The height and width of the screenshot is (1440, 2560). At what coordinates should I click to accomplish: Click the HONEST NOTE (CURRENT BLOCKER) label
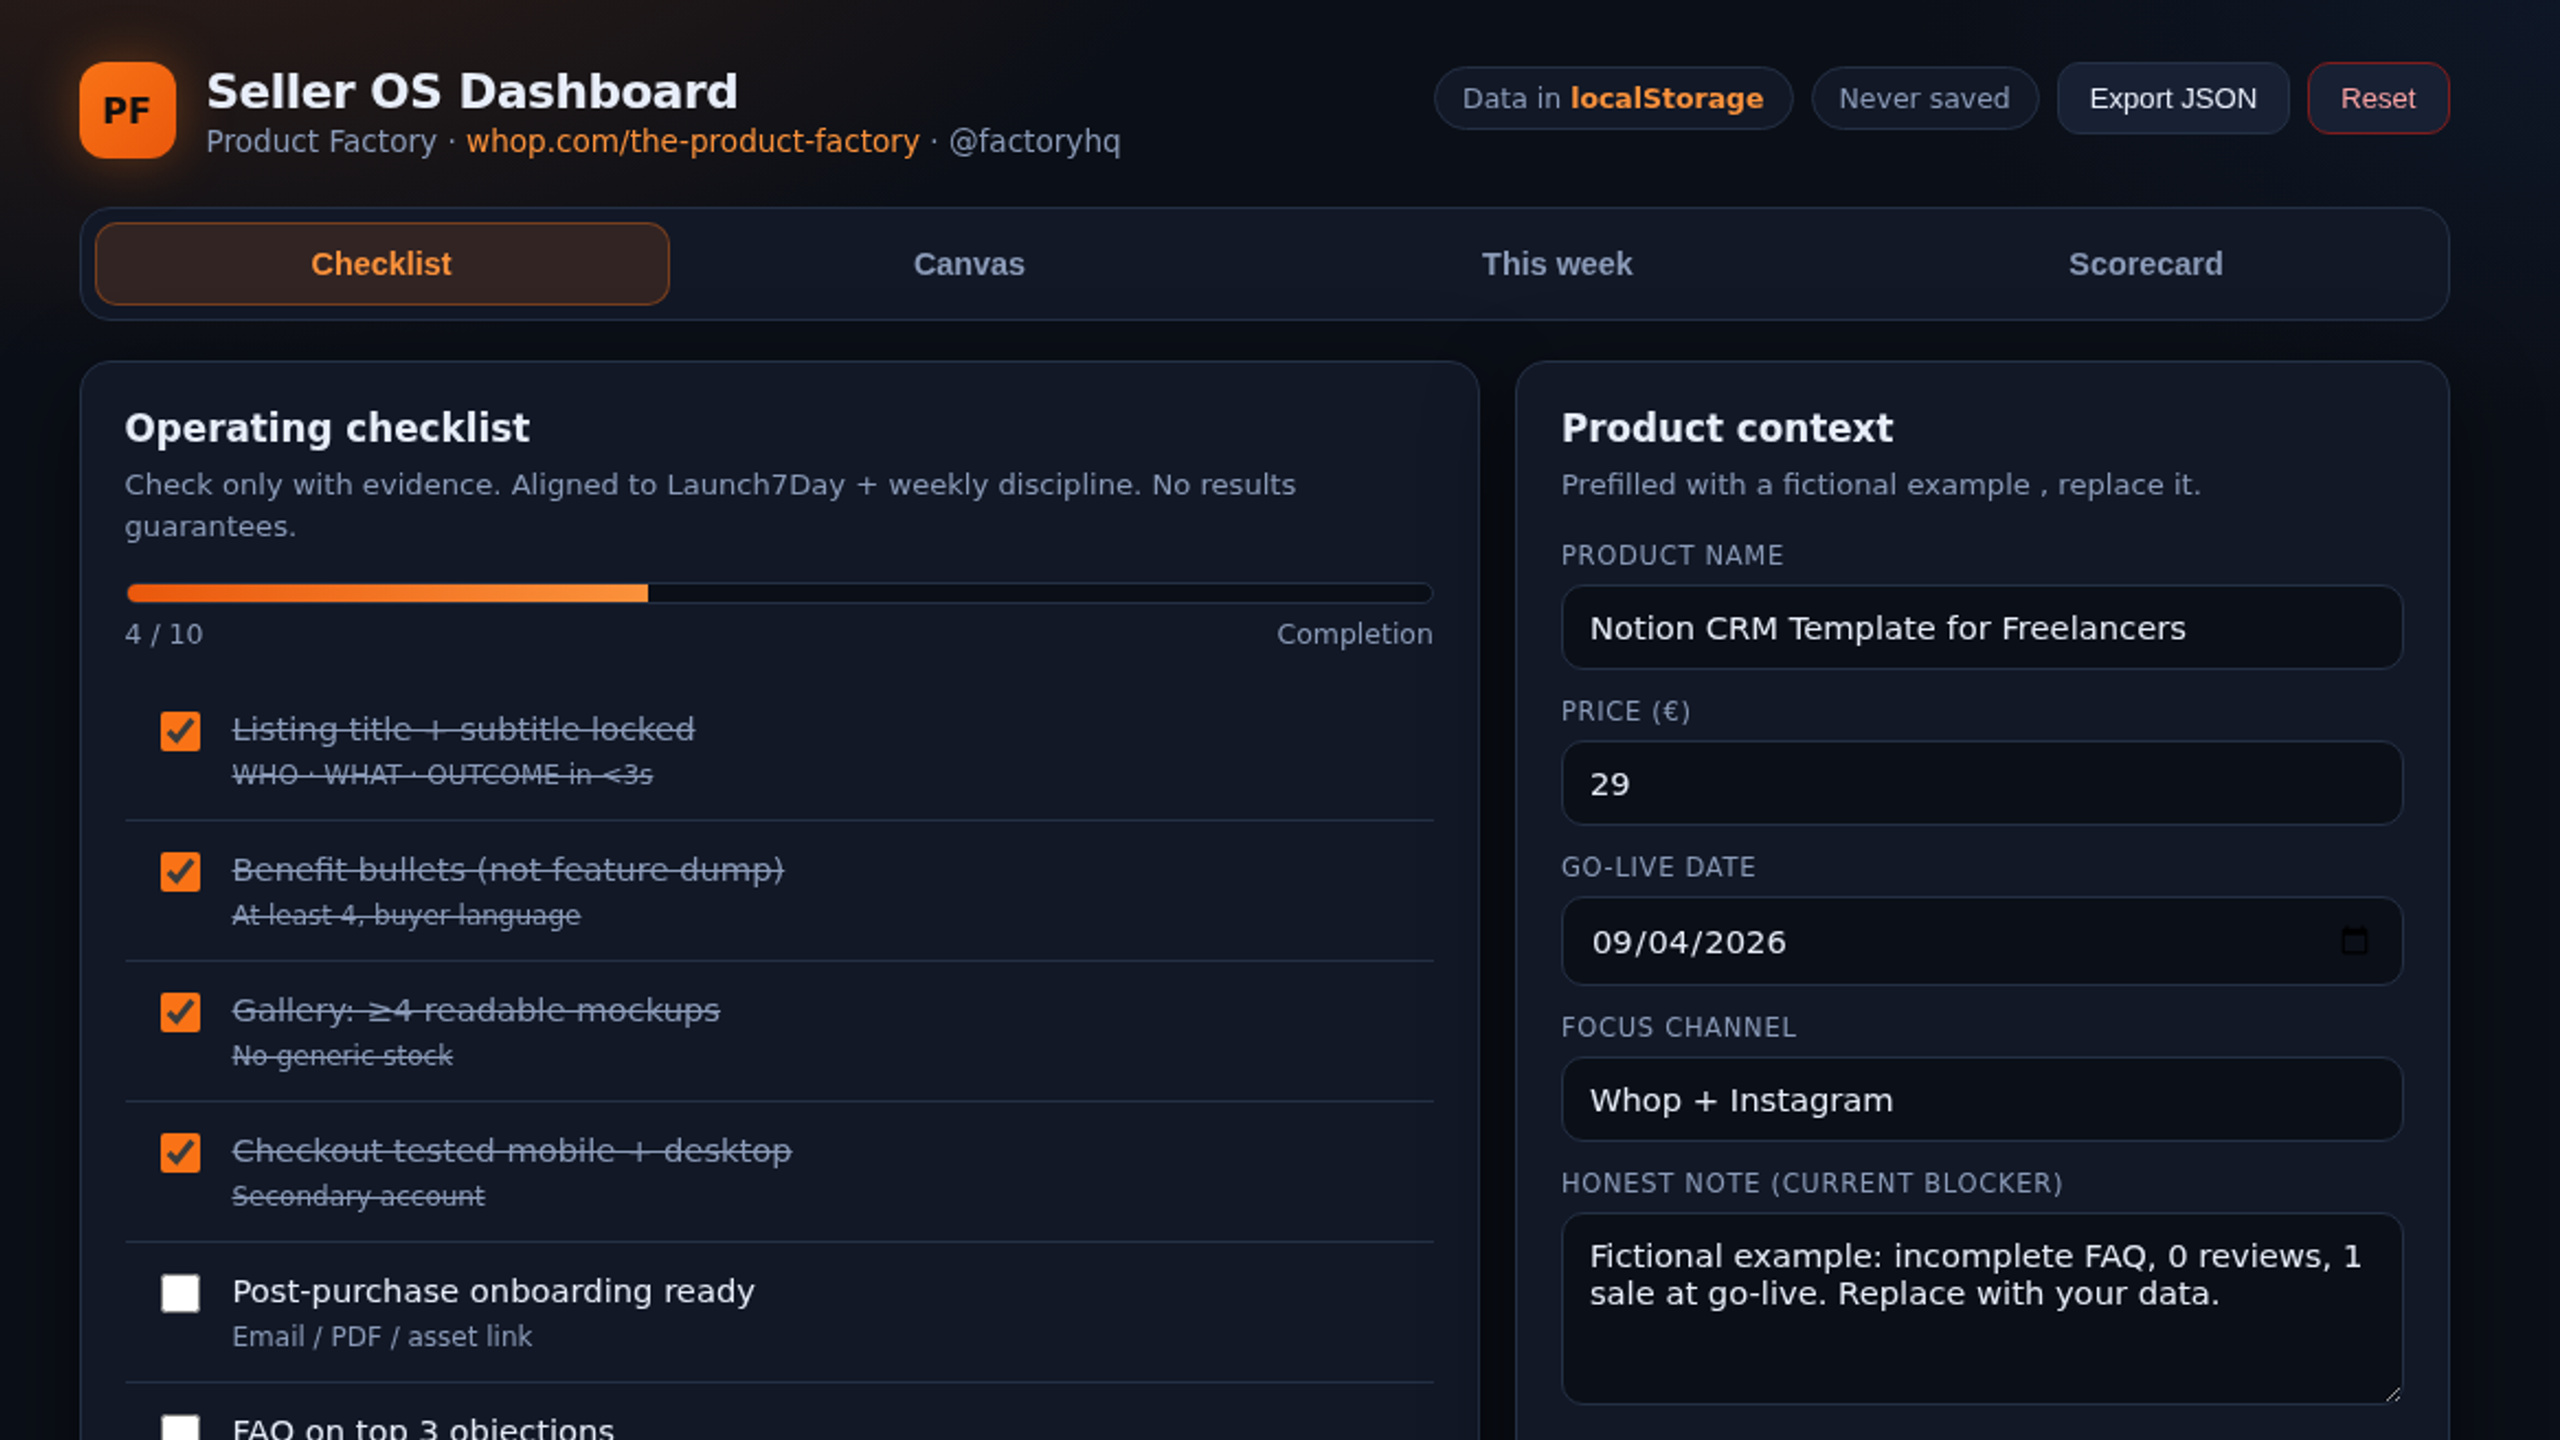click(1812, 1183)
